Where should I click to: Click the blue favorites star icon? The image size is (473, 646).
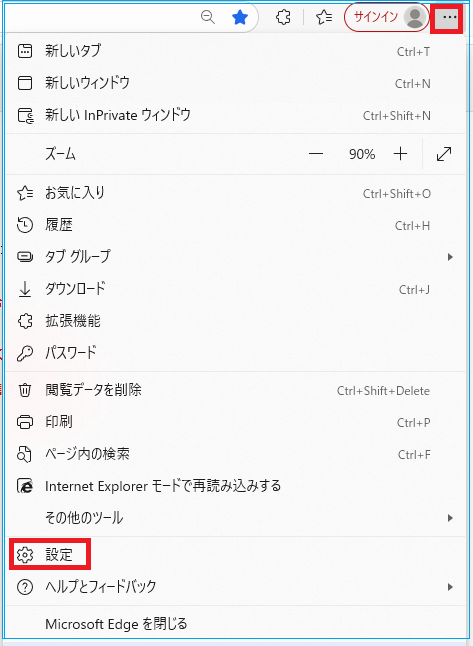[x=240, y=18]
